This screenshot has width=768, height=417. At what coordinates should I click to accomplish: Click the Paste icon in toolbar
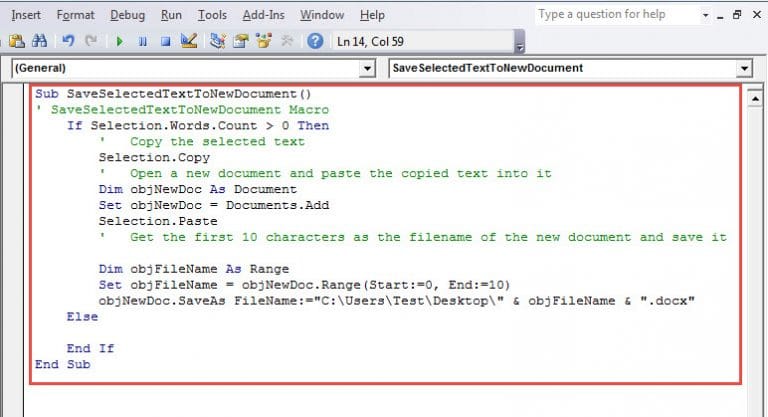point(15,41)
